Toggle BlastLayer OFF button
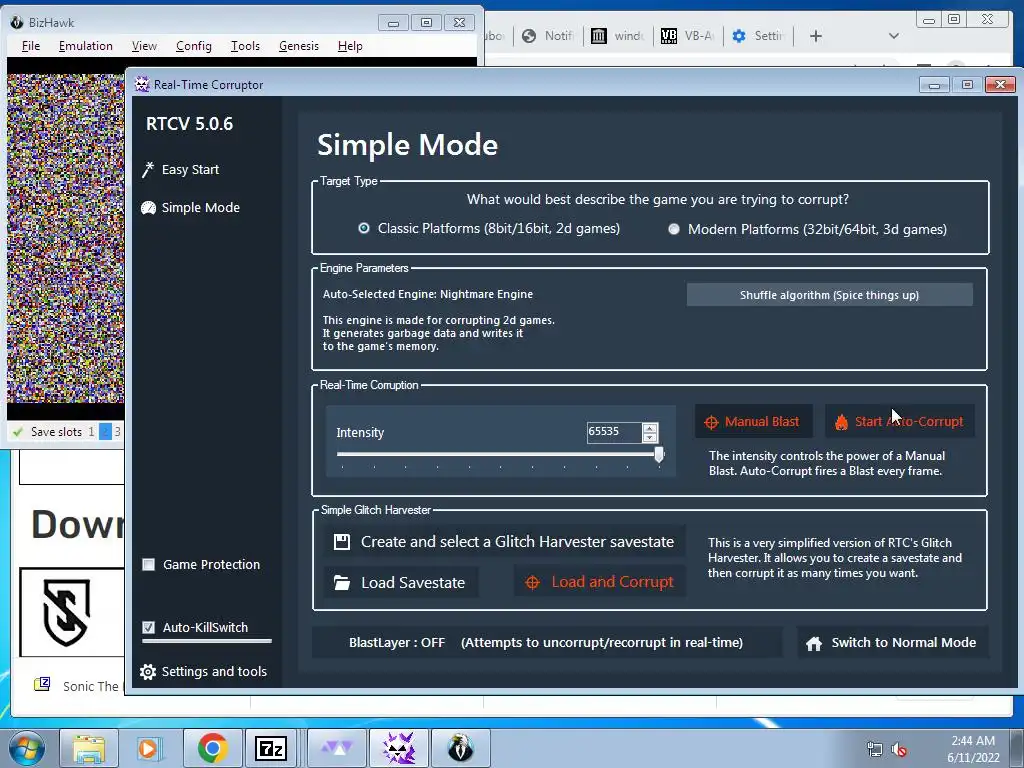The height and width of the screenshot is (768, 1024). (x=547, y=643)
